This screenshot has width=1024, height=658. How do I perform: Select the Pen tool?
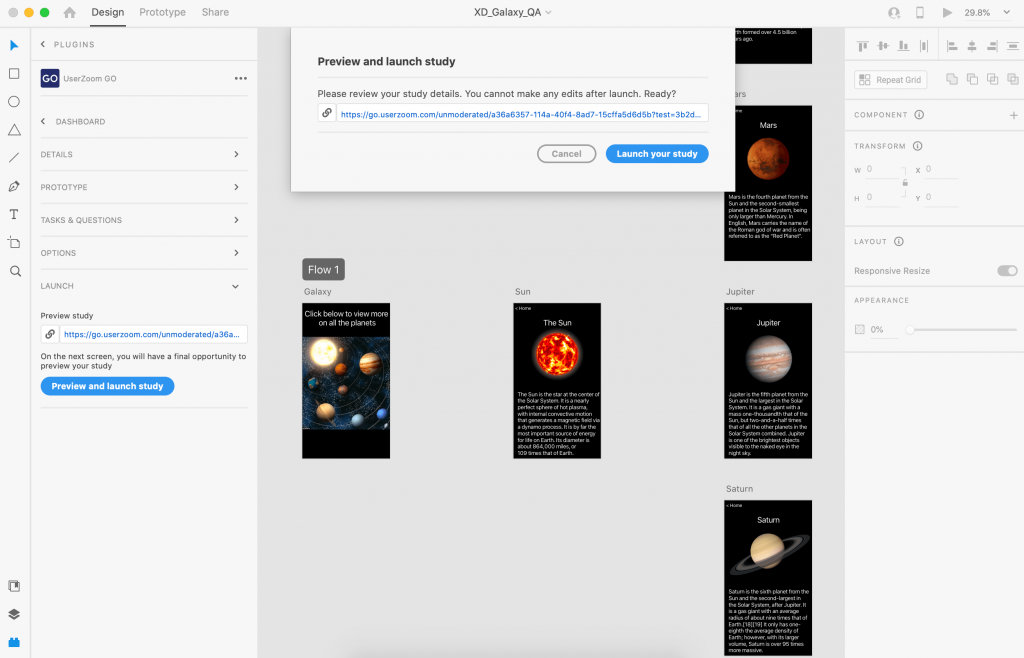14,187
